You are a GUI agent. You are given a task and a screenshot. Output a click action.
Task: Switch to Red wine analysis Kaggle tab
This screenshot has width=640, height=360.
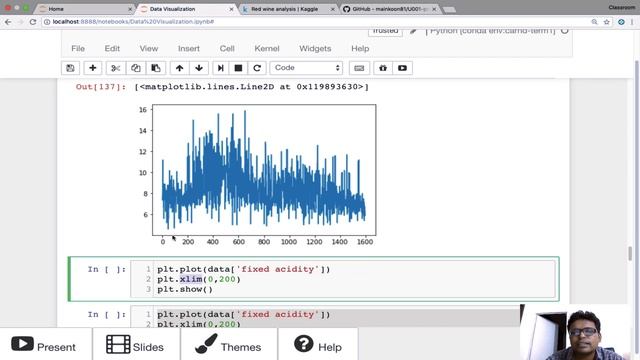tap(288, 9)
